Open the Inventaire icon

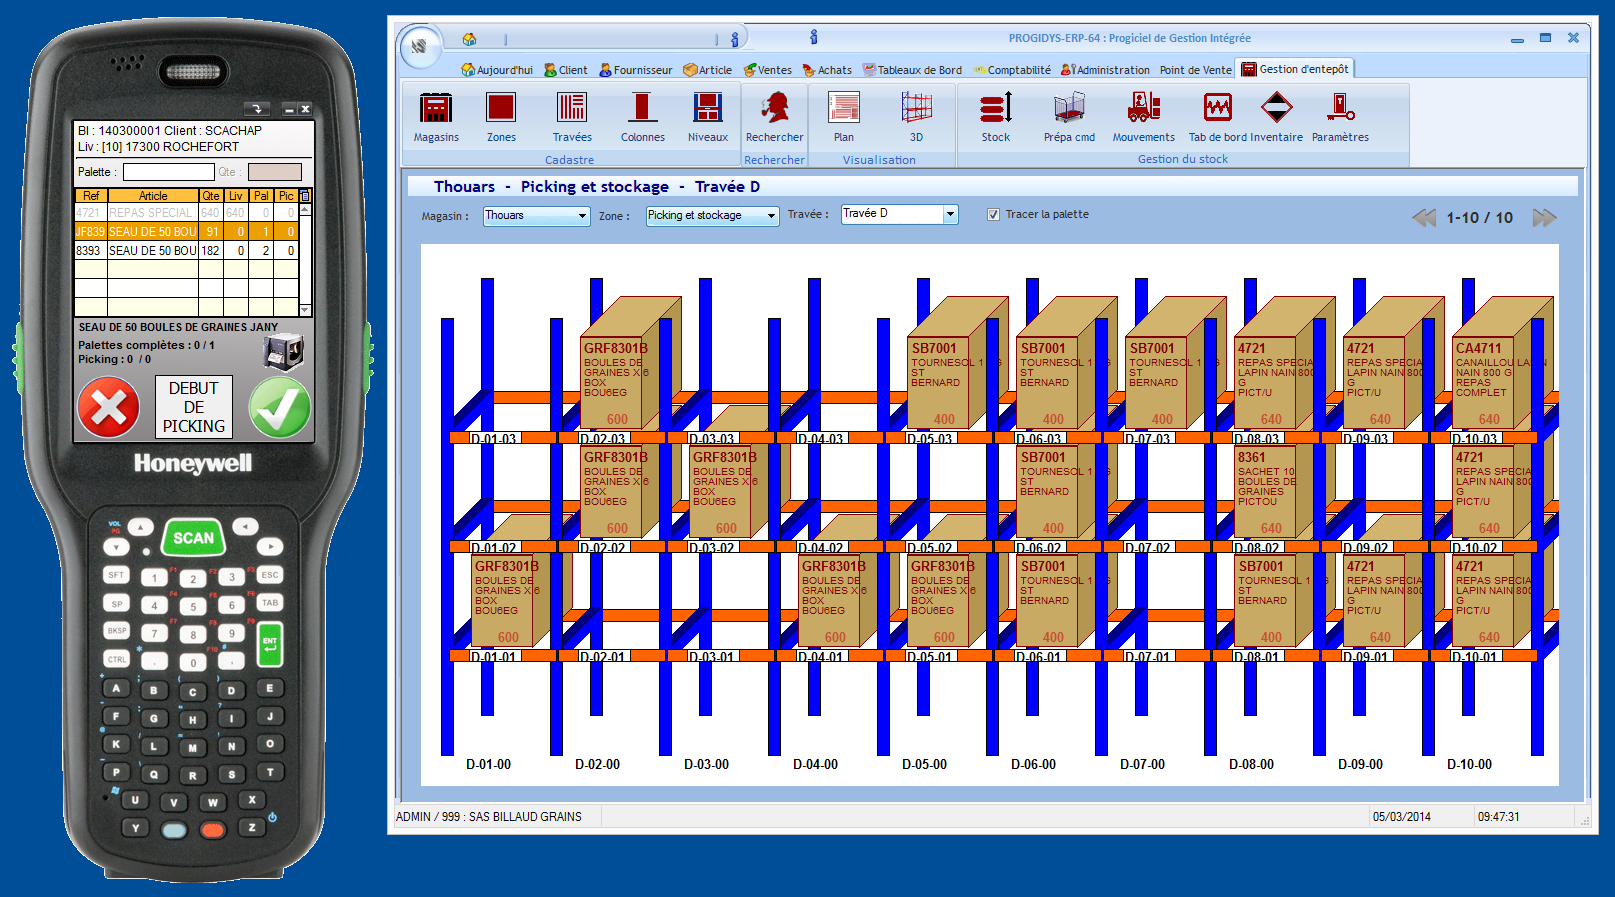pyautogui.click(x=1277, y=108)
